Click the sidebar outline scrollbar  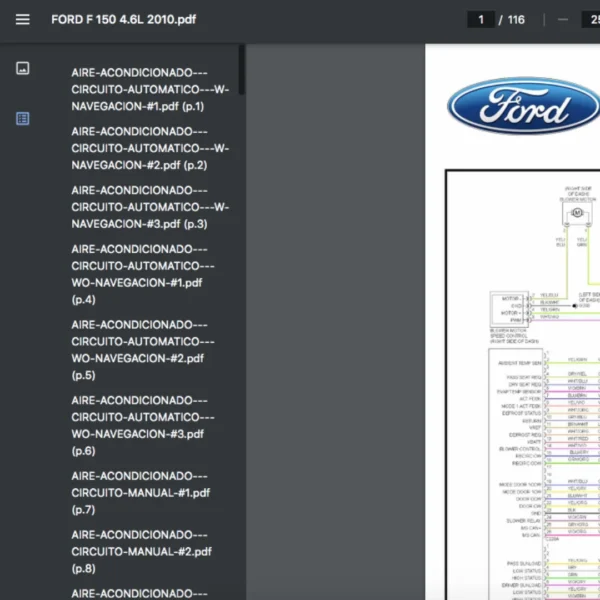coord(241,70)
